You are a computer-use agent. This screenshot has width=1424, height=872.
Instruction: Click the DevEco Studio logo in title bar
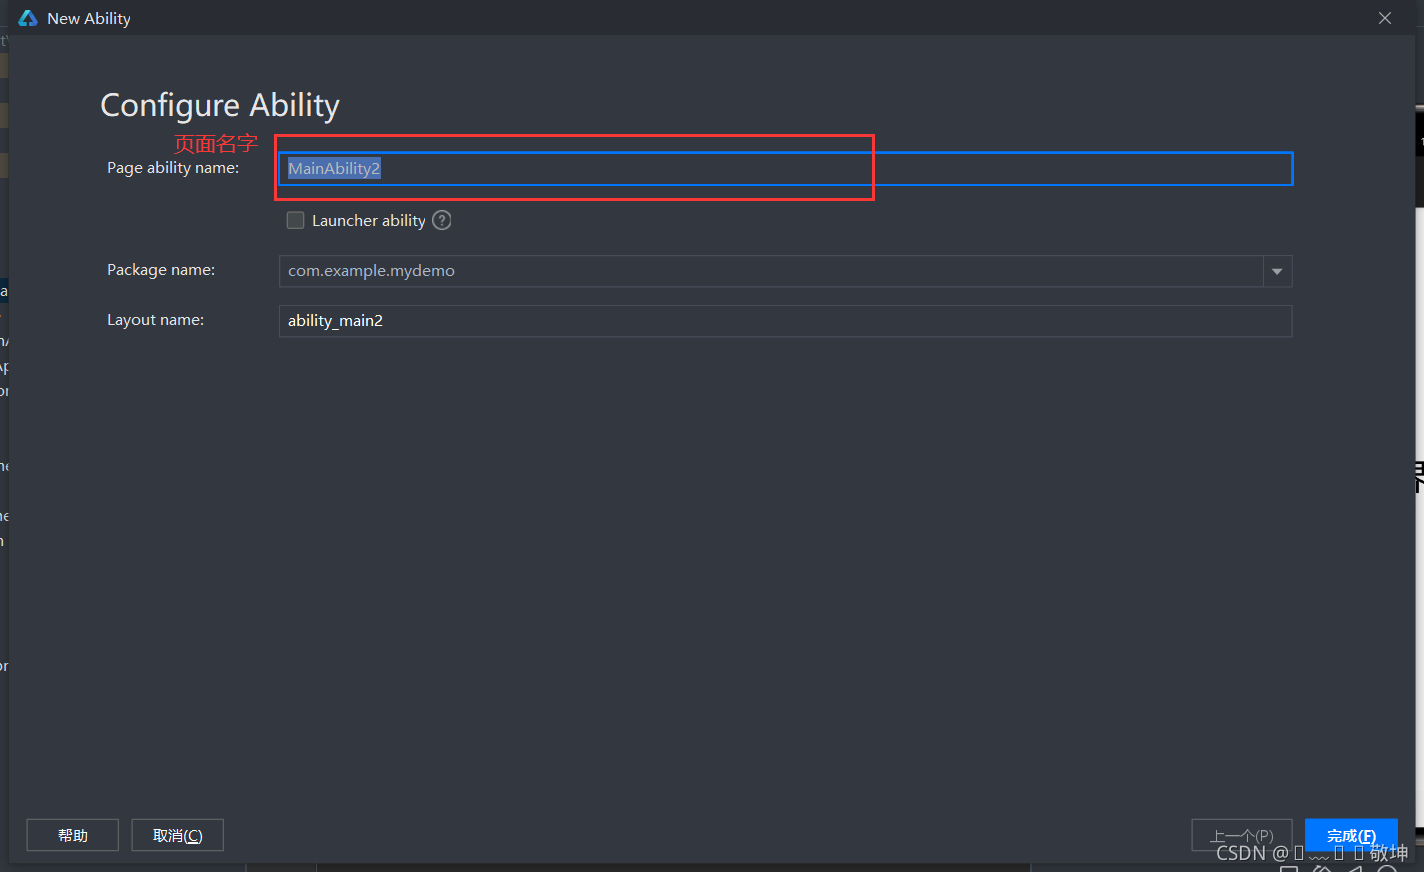[x=28, y=18]
